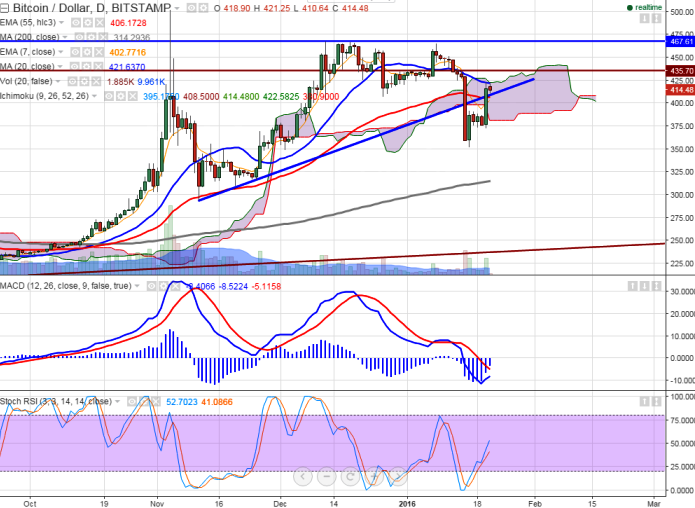Expand the MA (20, close) dropdown arrow
This screenshot has height=508, width=695.
click(60, 66)
